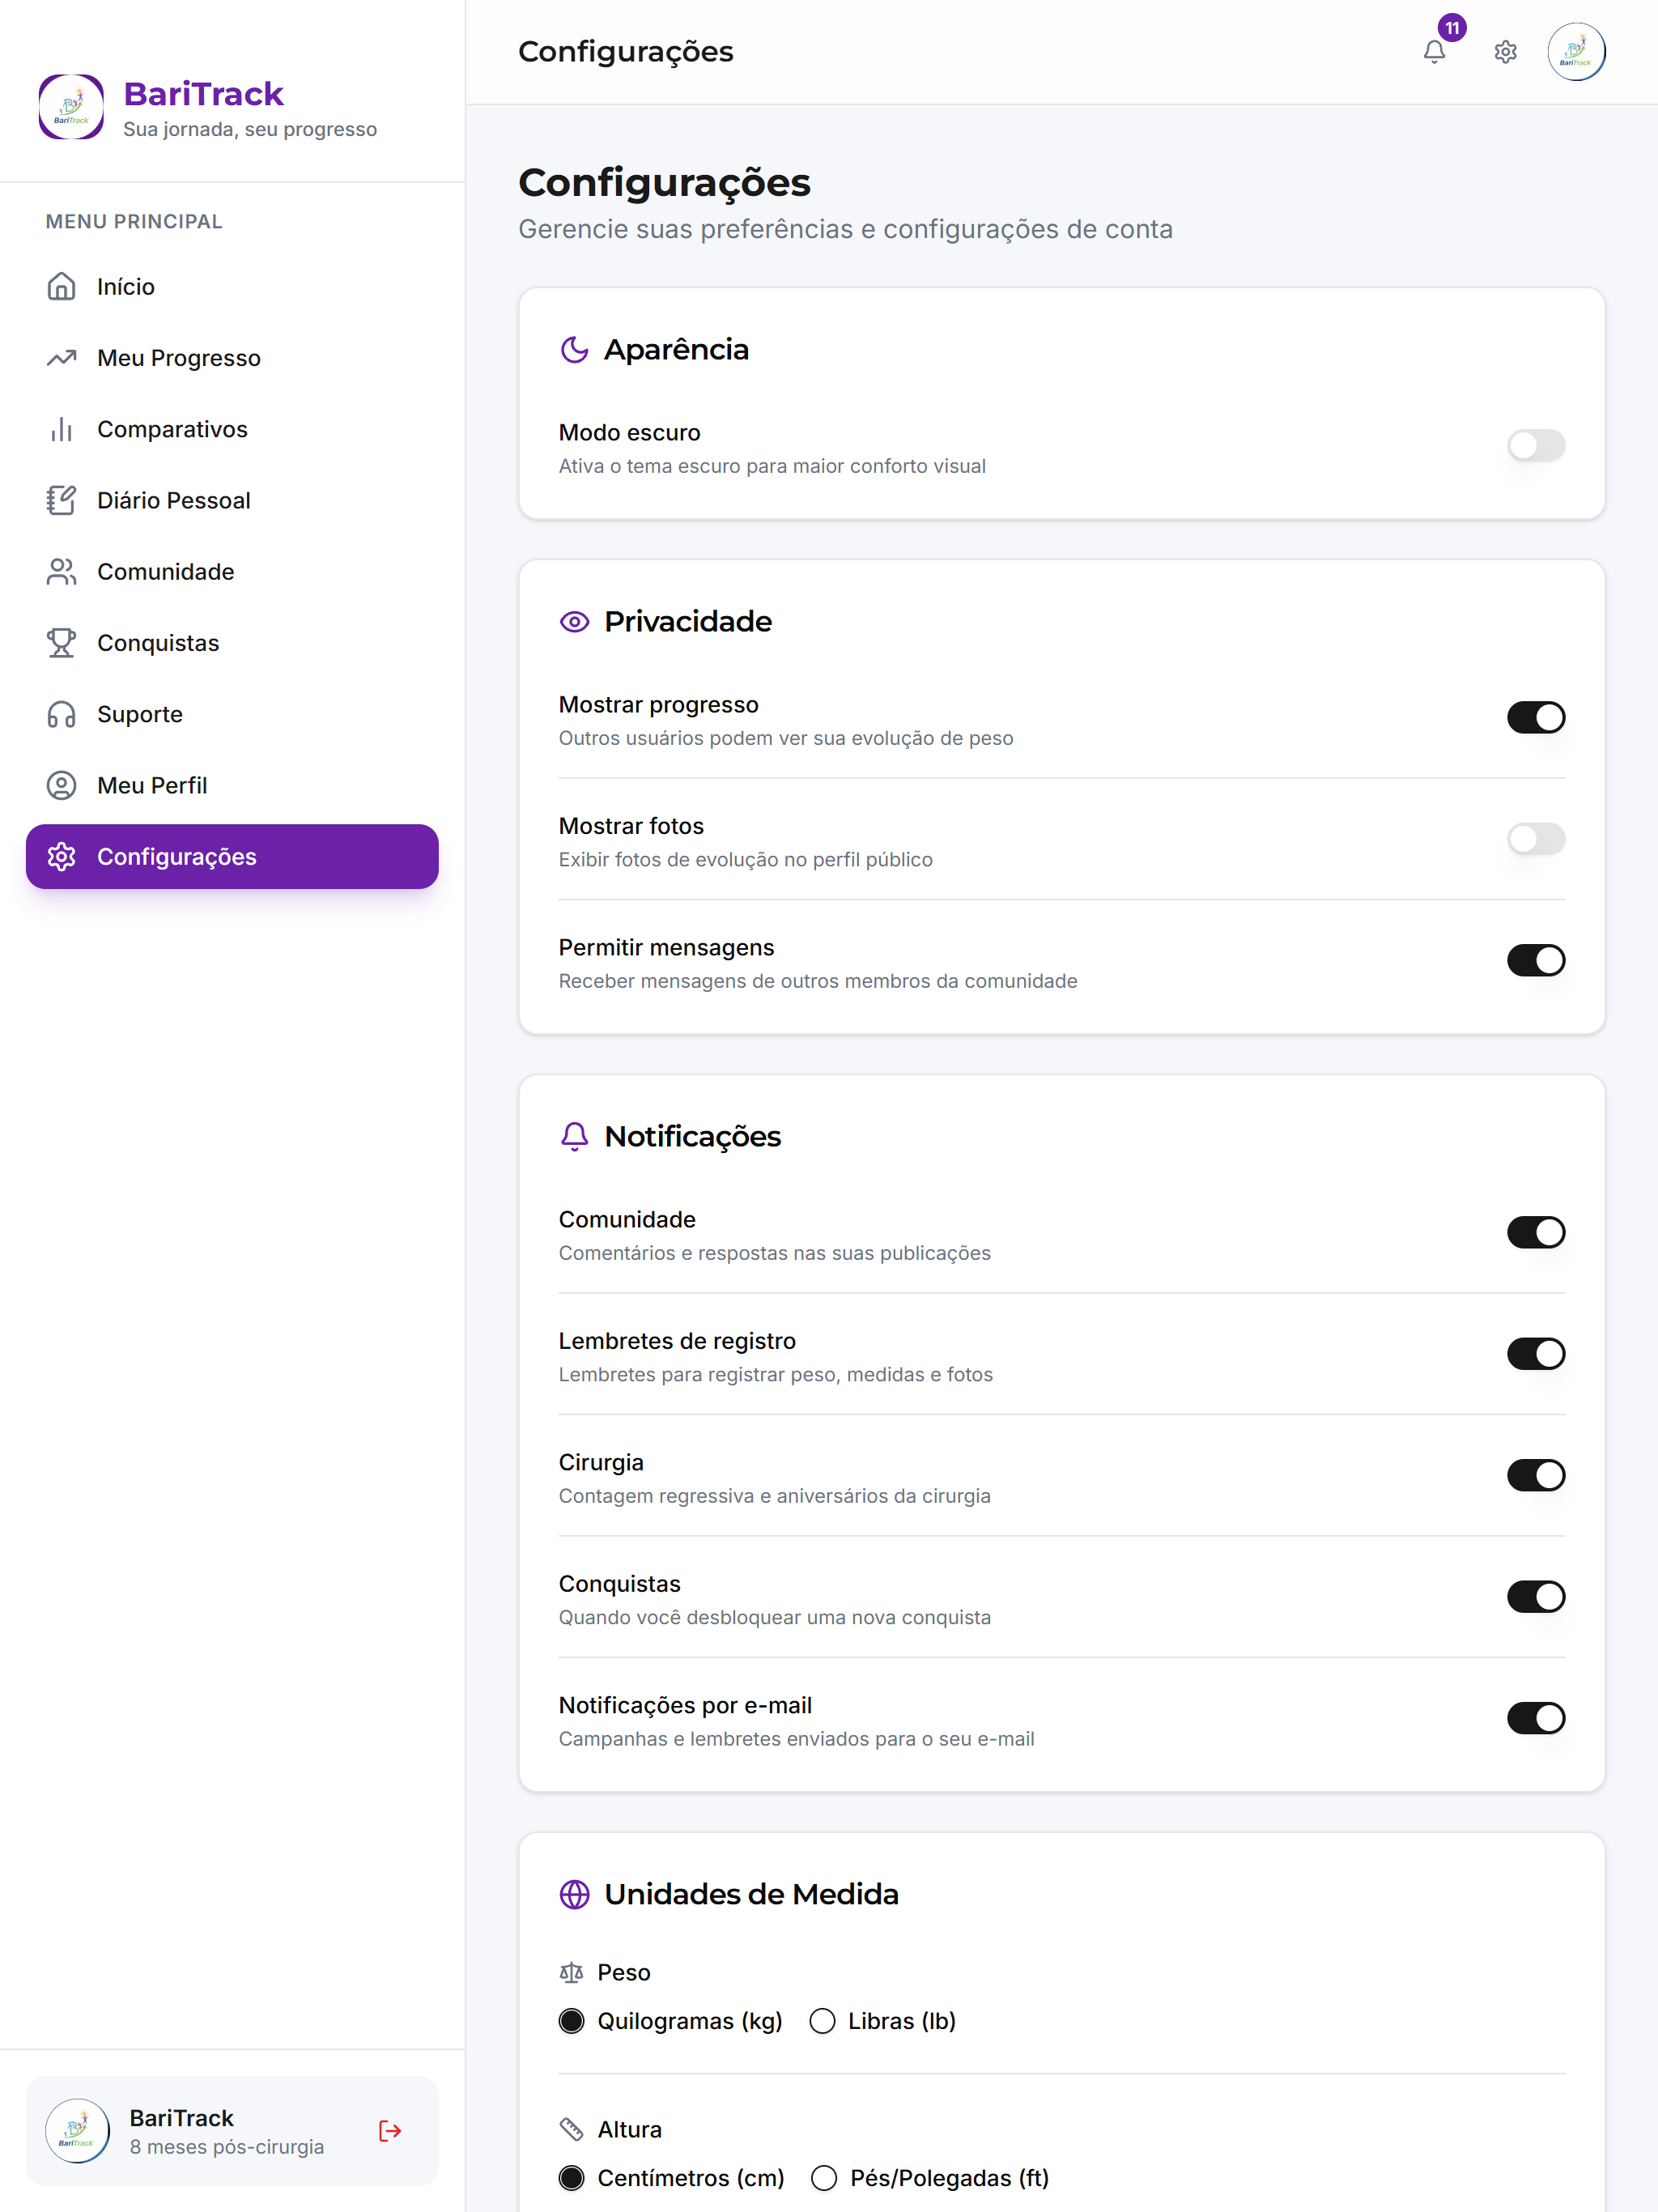Click 'Unidades de Medida' heading
Viewport: 1658px width, 2212px height.
pos(751,1895)
